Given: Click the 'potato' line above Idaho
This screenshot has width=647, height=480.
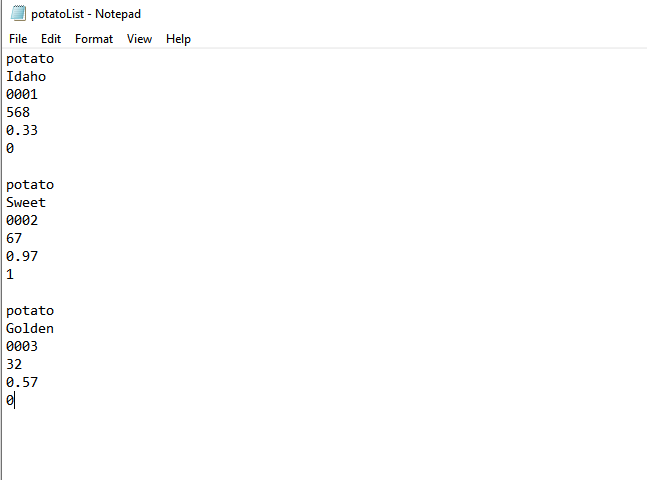Looking at the screenshot, I should point(30,59).
